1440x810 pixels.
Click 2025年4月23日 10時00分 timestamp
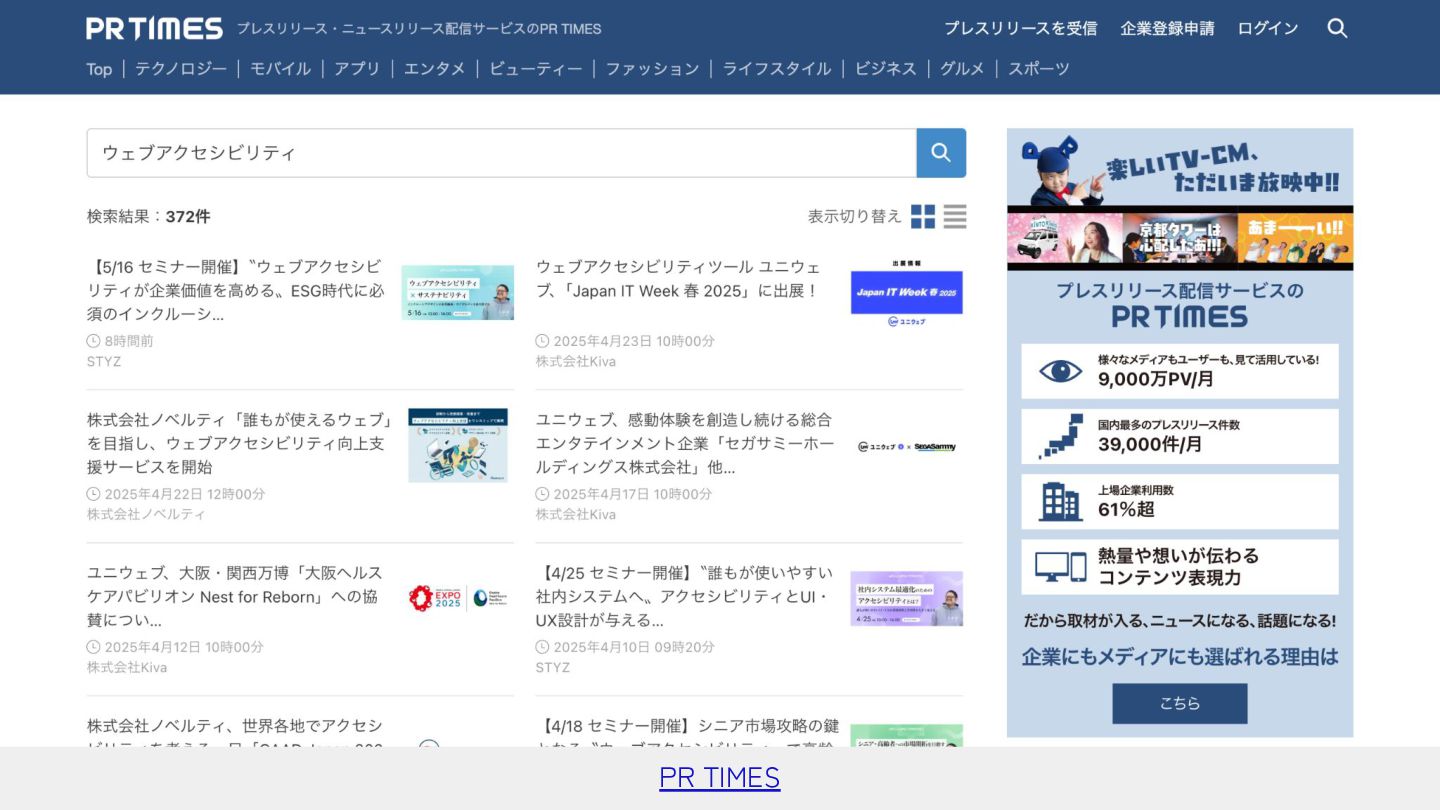point(634,341)
